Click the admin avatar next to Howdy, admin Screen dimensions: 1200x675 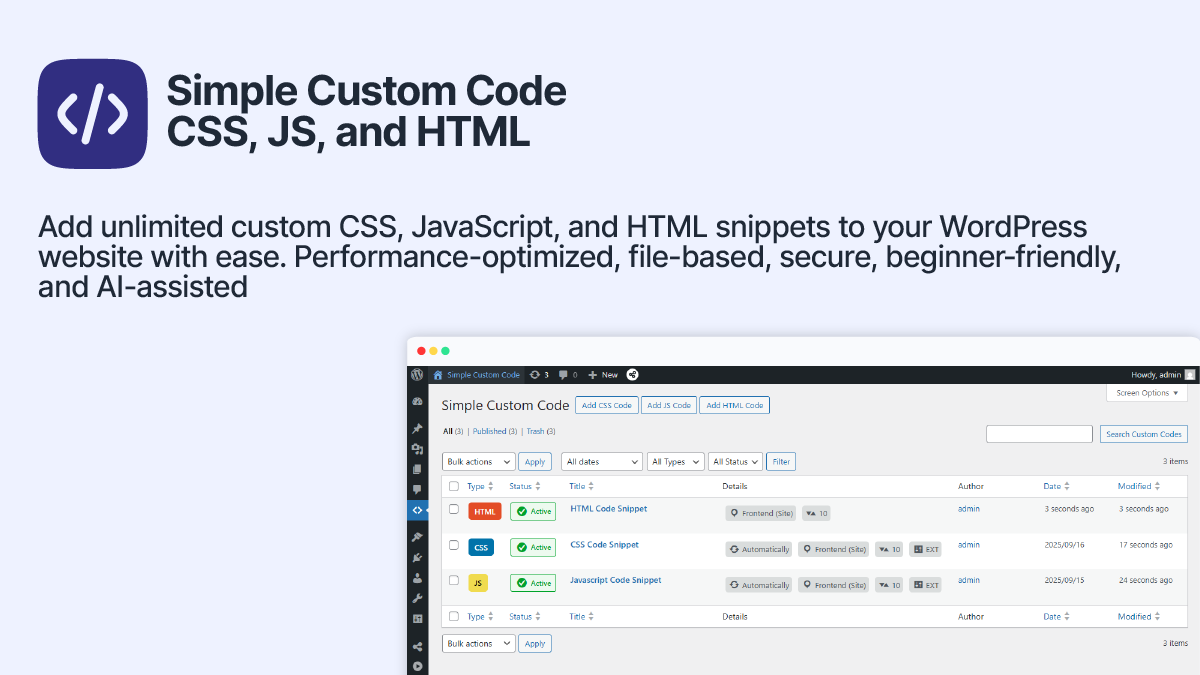[1190, 375]
